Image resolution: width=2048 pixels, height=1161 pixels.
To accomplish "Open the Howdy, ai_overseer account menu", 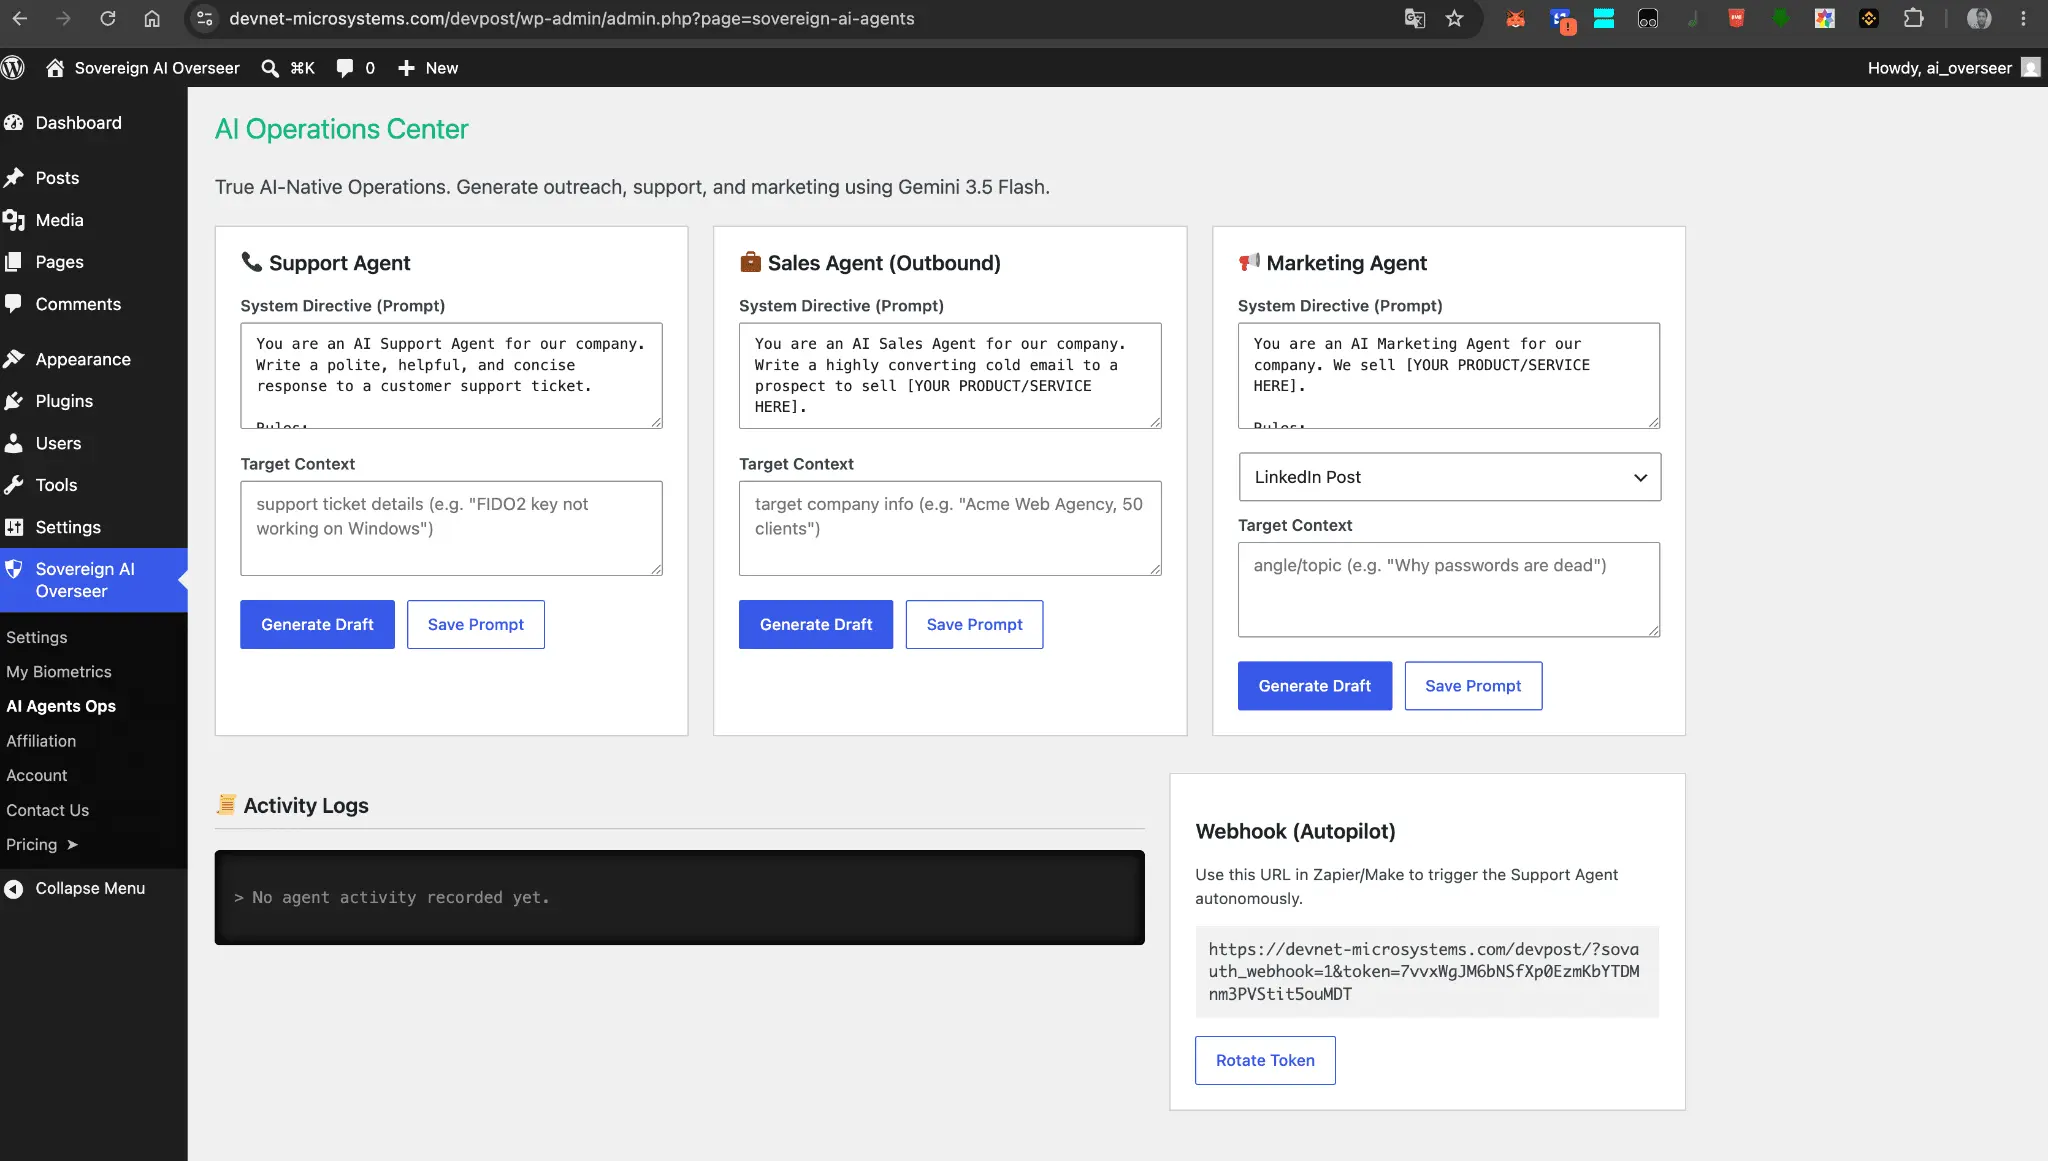I will tap(1953, 68).
